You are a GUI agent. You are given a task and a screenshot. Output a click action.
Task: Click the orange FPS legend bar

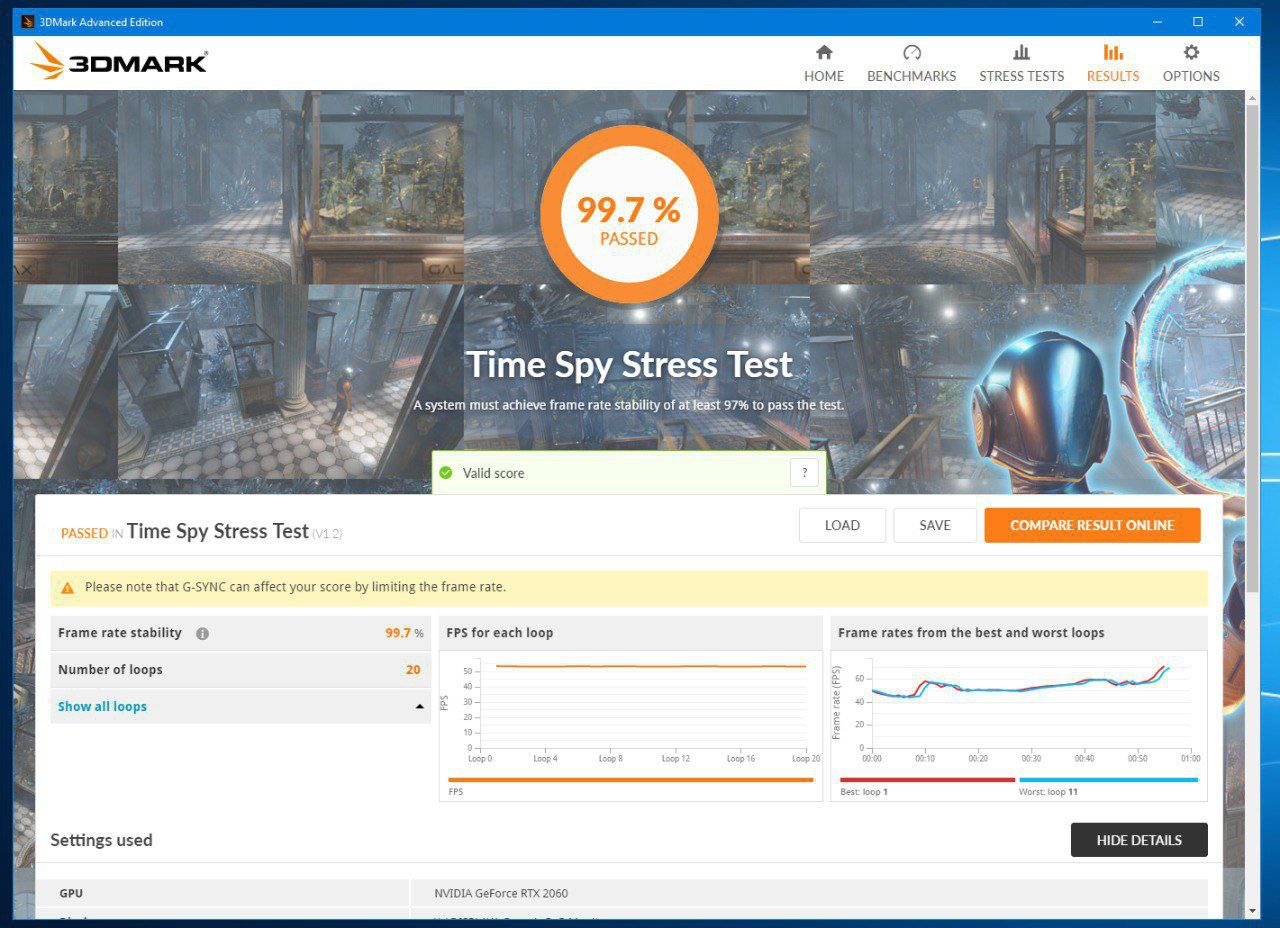pyautogui.click(x=631, y=780)
